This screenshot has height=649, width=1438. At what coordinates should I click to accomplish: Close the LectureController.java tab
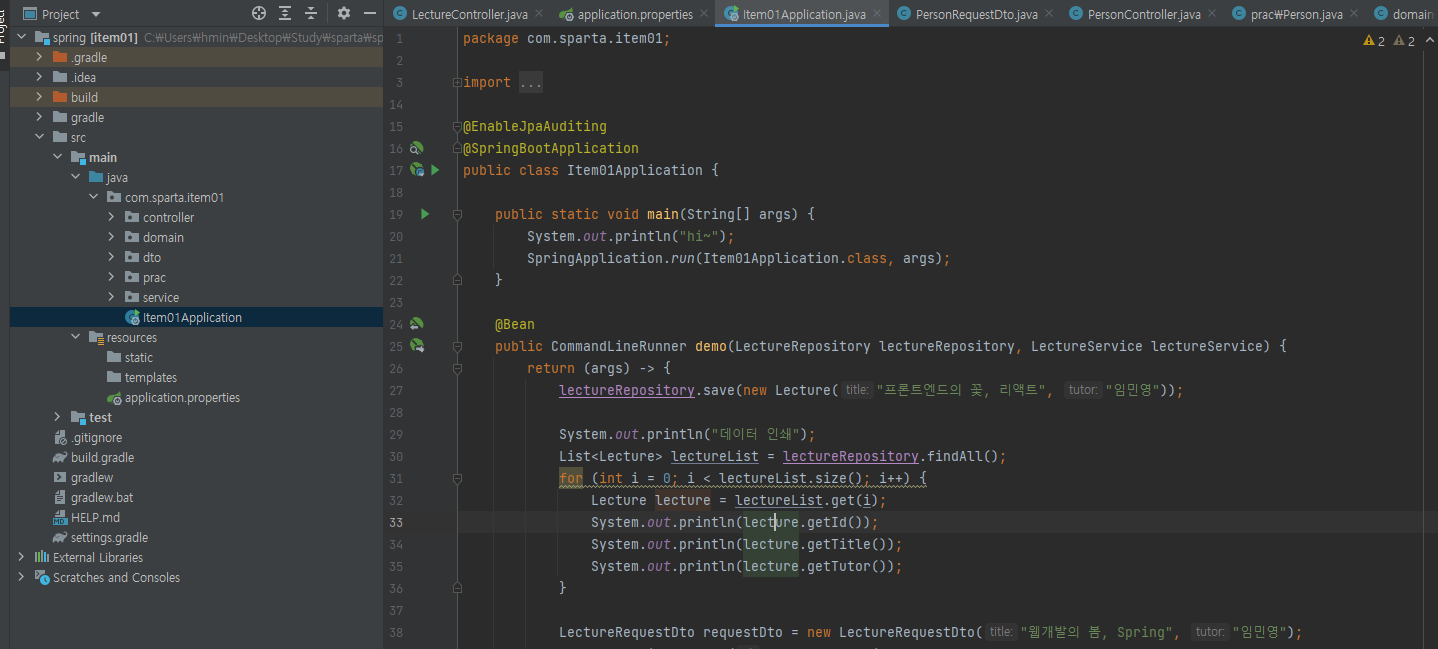click(x=539, y=14)
